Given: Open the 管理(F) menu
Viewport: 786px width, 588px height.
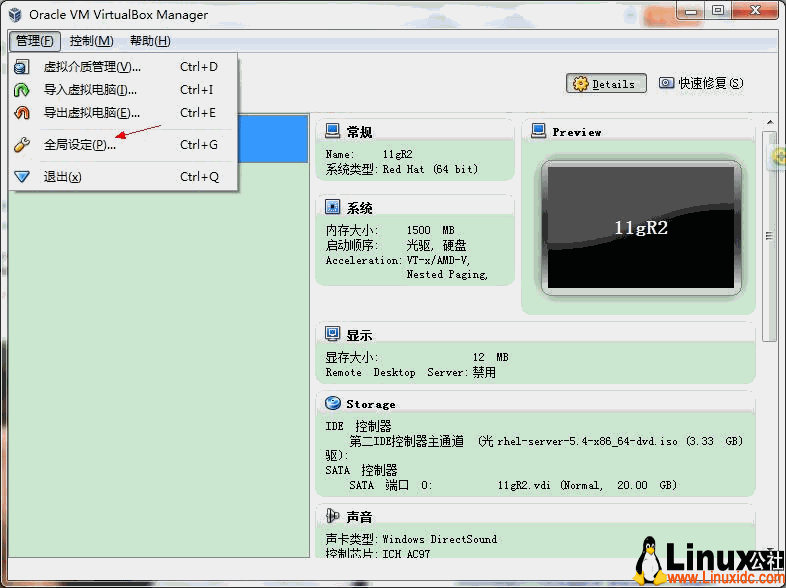Looking at the screenshot, I should [35, 41].
